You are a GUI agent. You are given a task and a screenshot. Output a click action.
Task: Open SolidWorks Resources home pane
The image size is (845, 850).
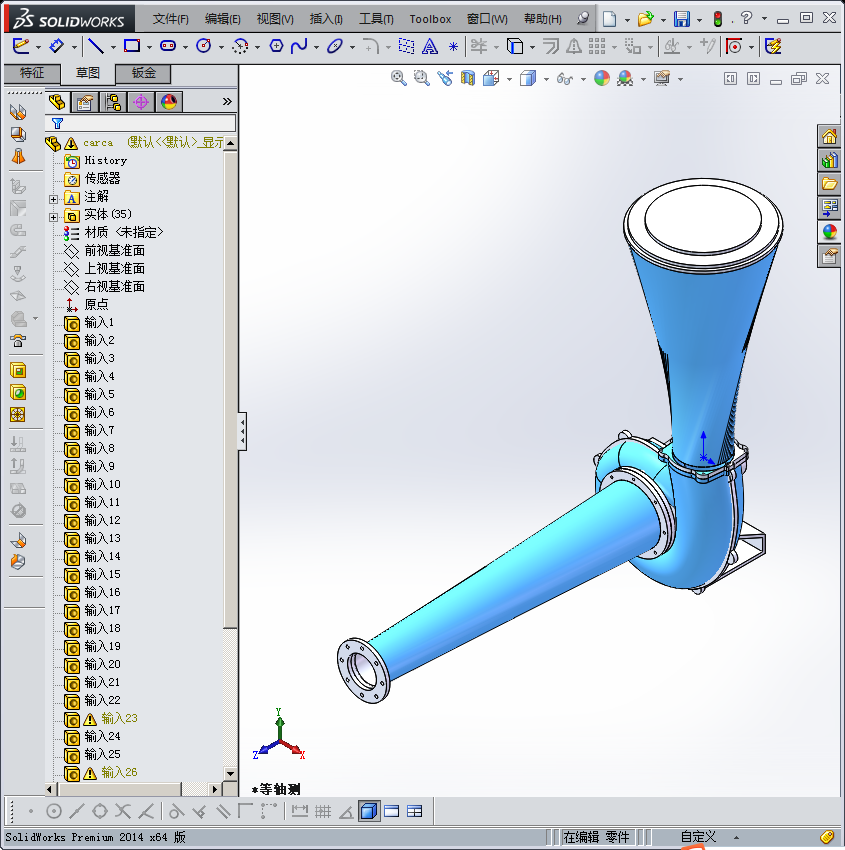click(x=829, y=137)
